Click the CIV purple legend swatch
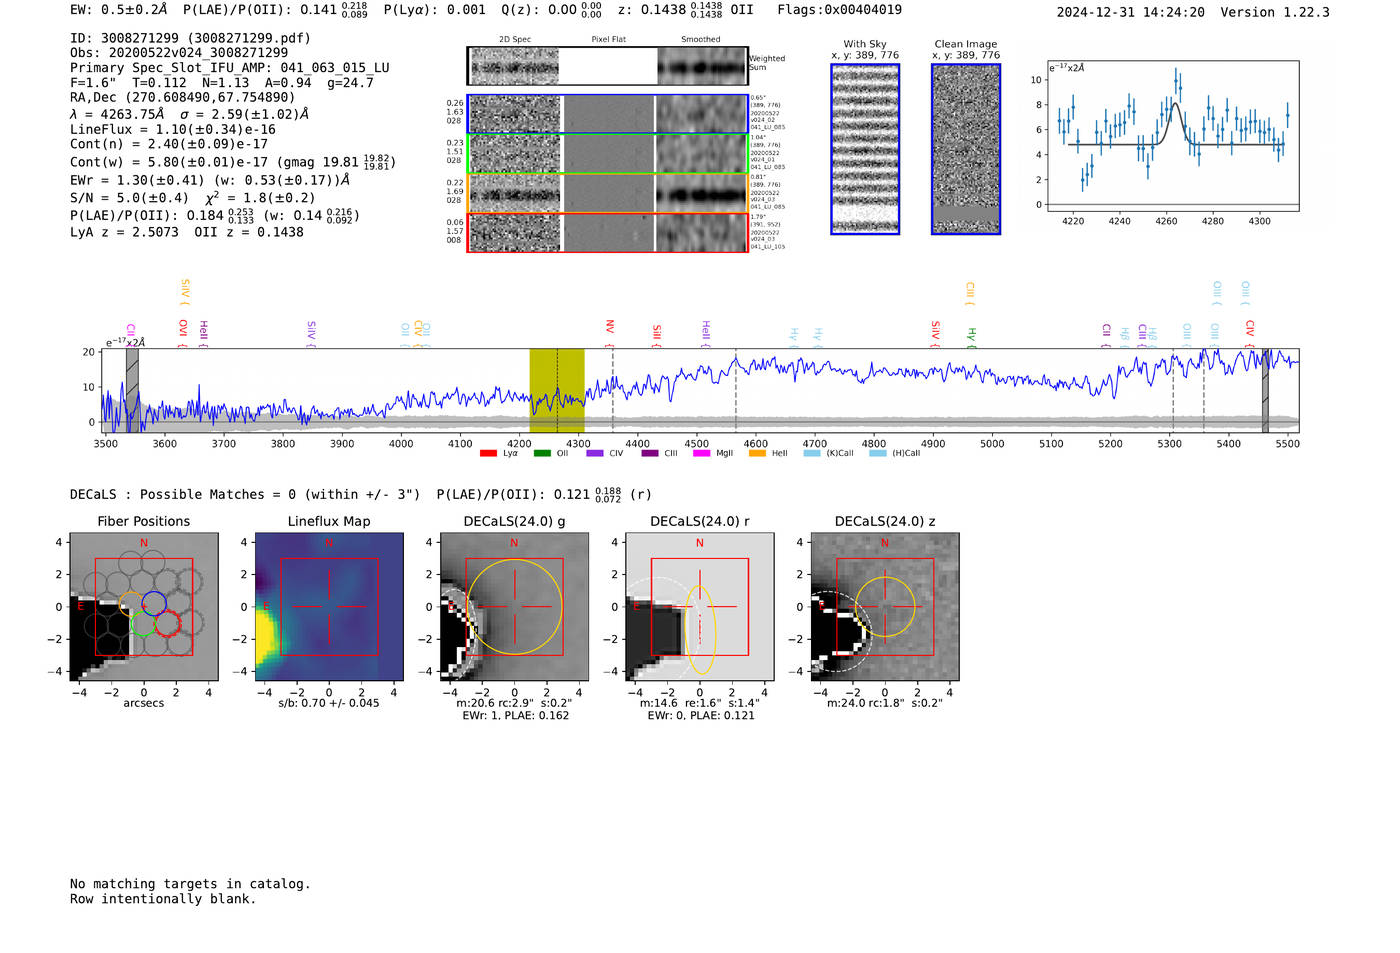This screenshot has height=953, width=1400. pos(595,453)
